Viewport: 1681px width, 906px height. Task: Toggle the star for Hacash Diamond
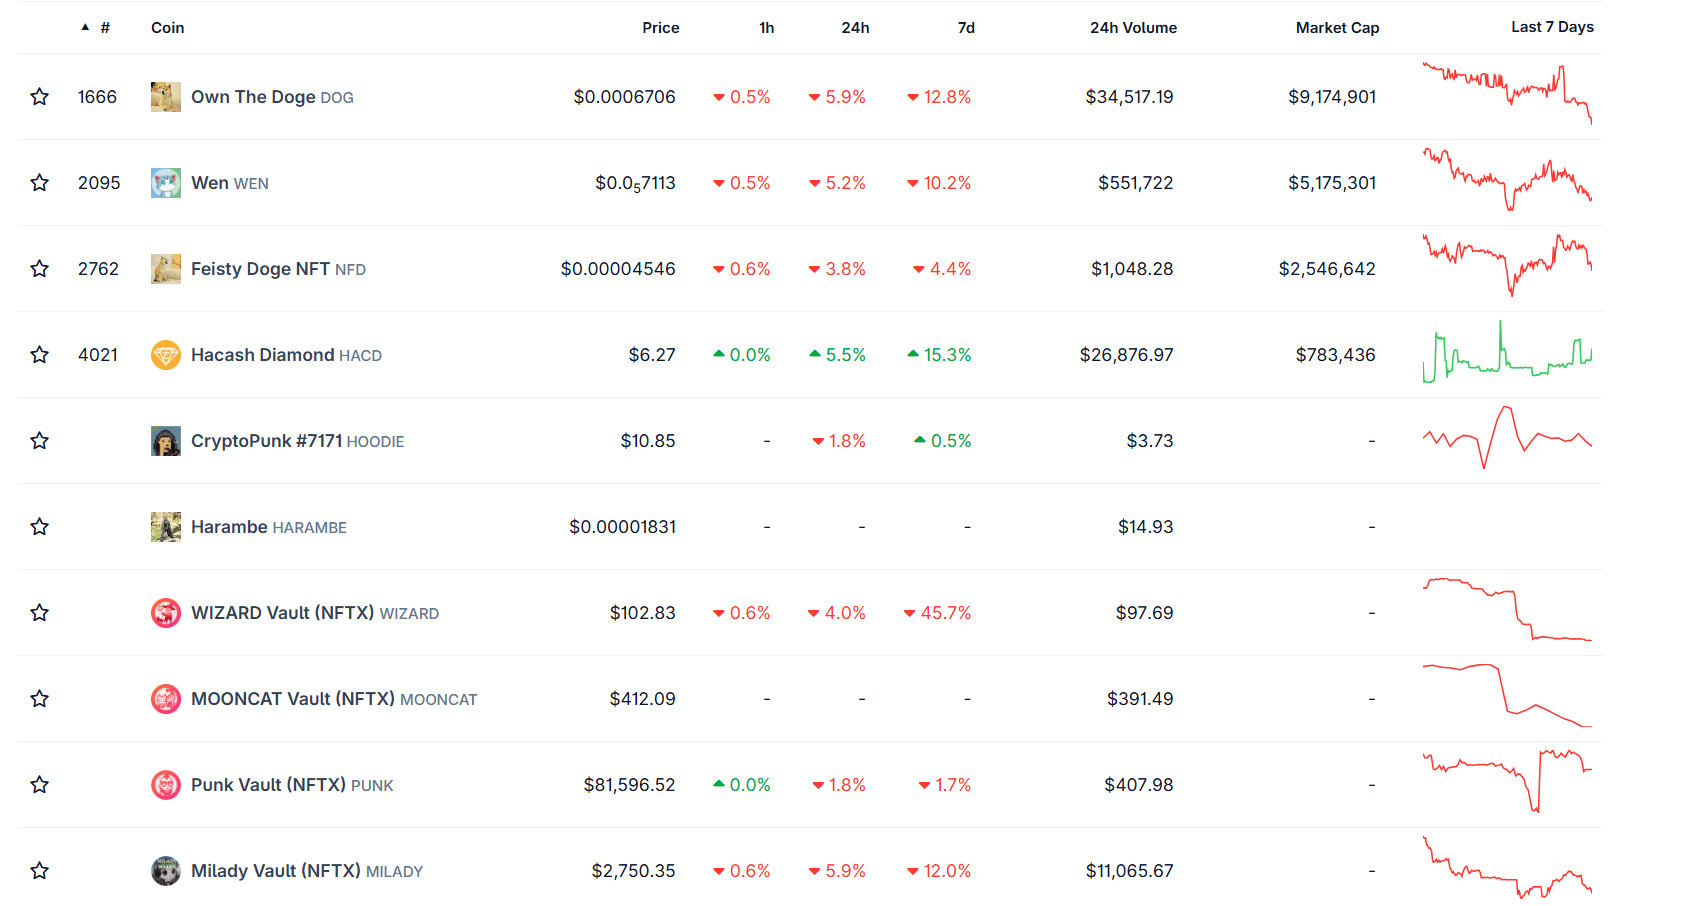40,355
